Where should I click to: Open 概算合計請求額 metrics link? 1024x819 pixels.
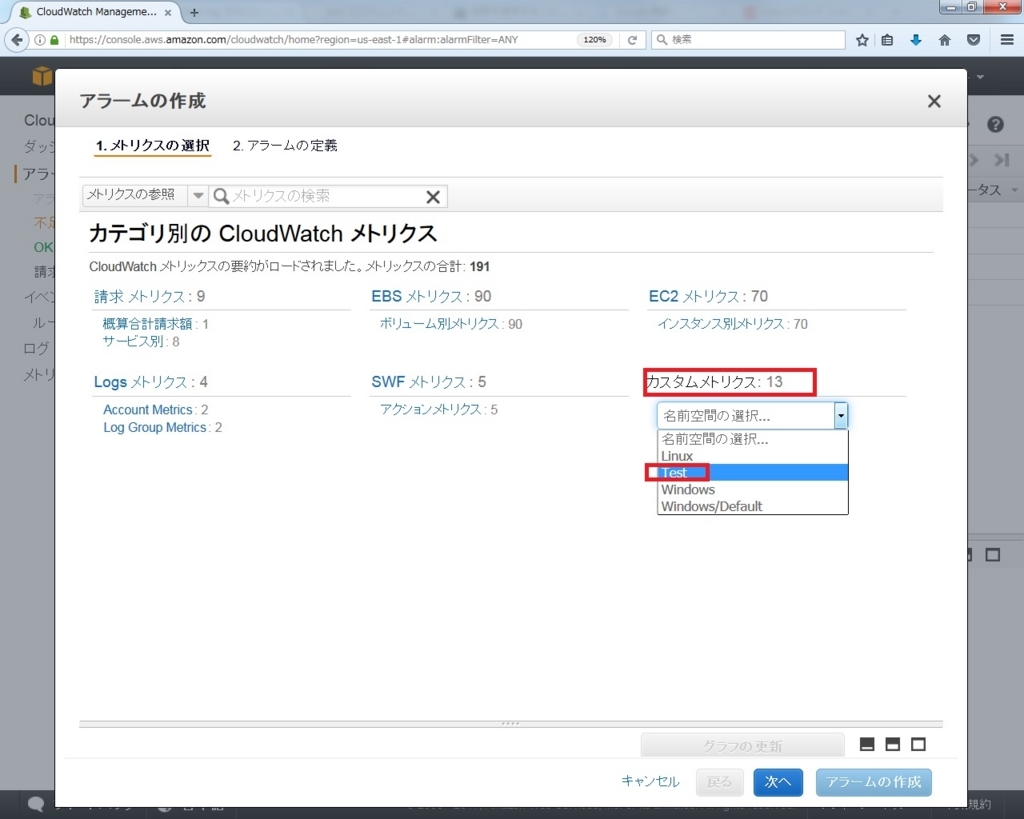click(148, 324)
